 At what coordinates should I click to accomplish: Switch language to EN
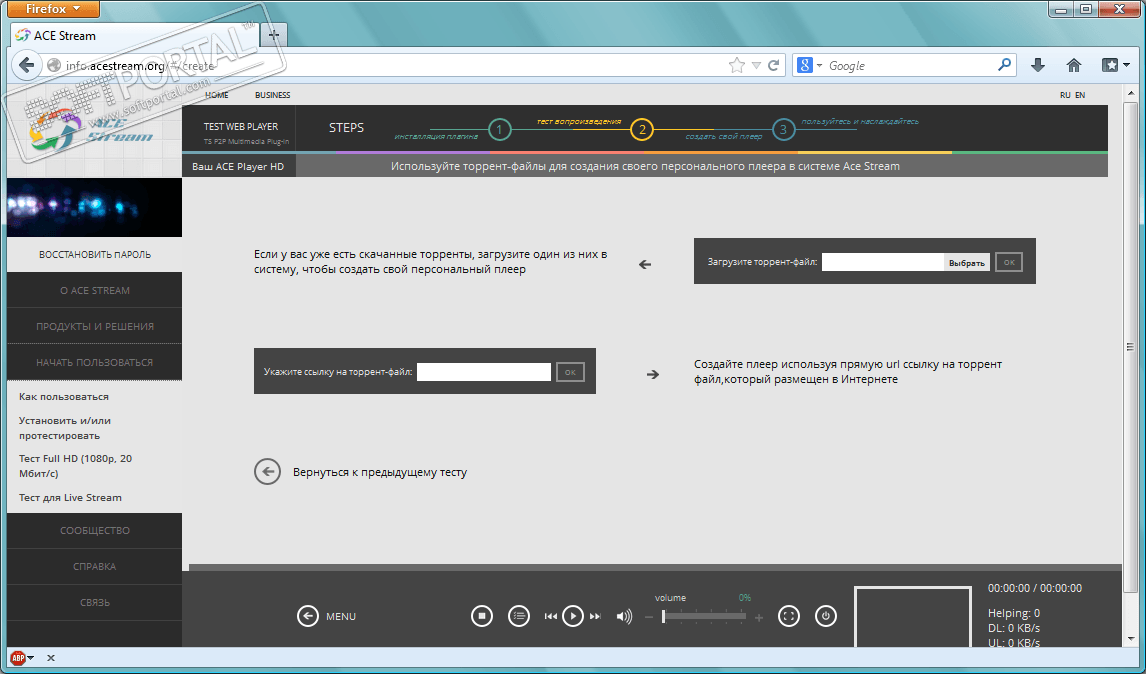pyautogui.click(x=1080, y=95)
